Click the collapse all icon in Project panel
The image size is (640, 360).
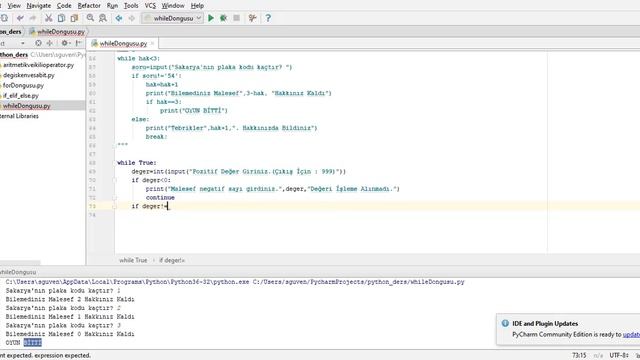tap(50, 43)
